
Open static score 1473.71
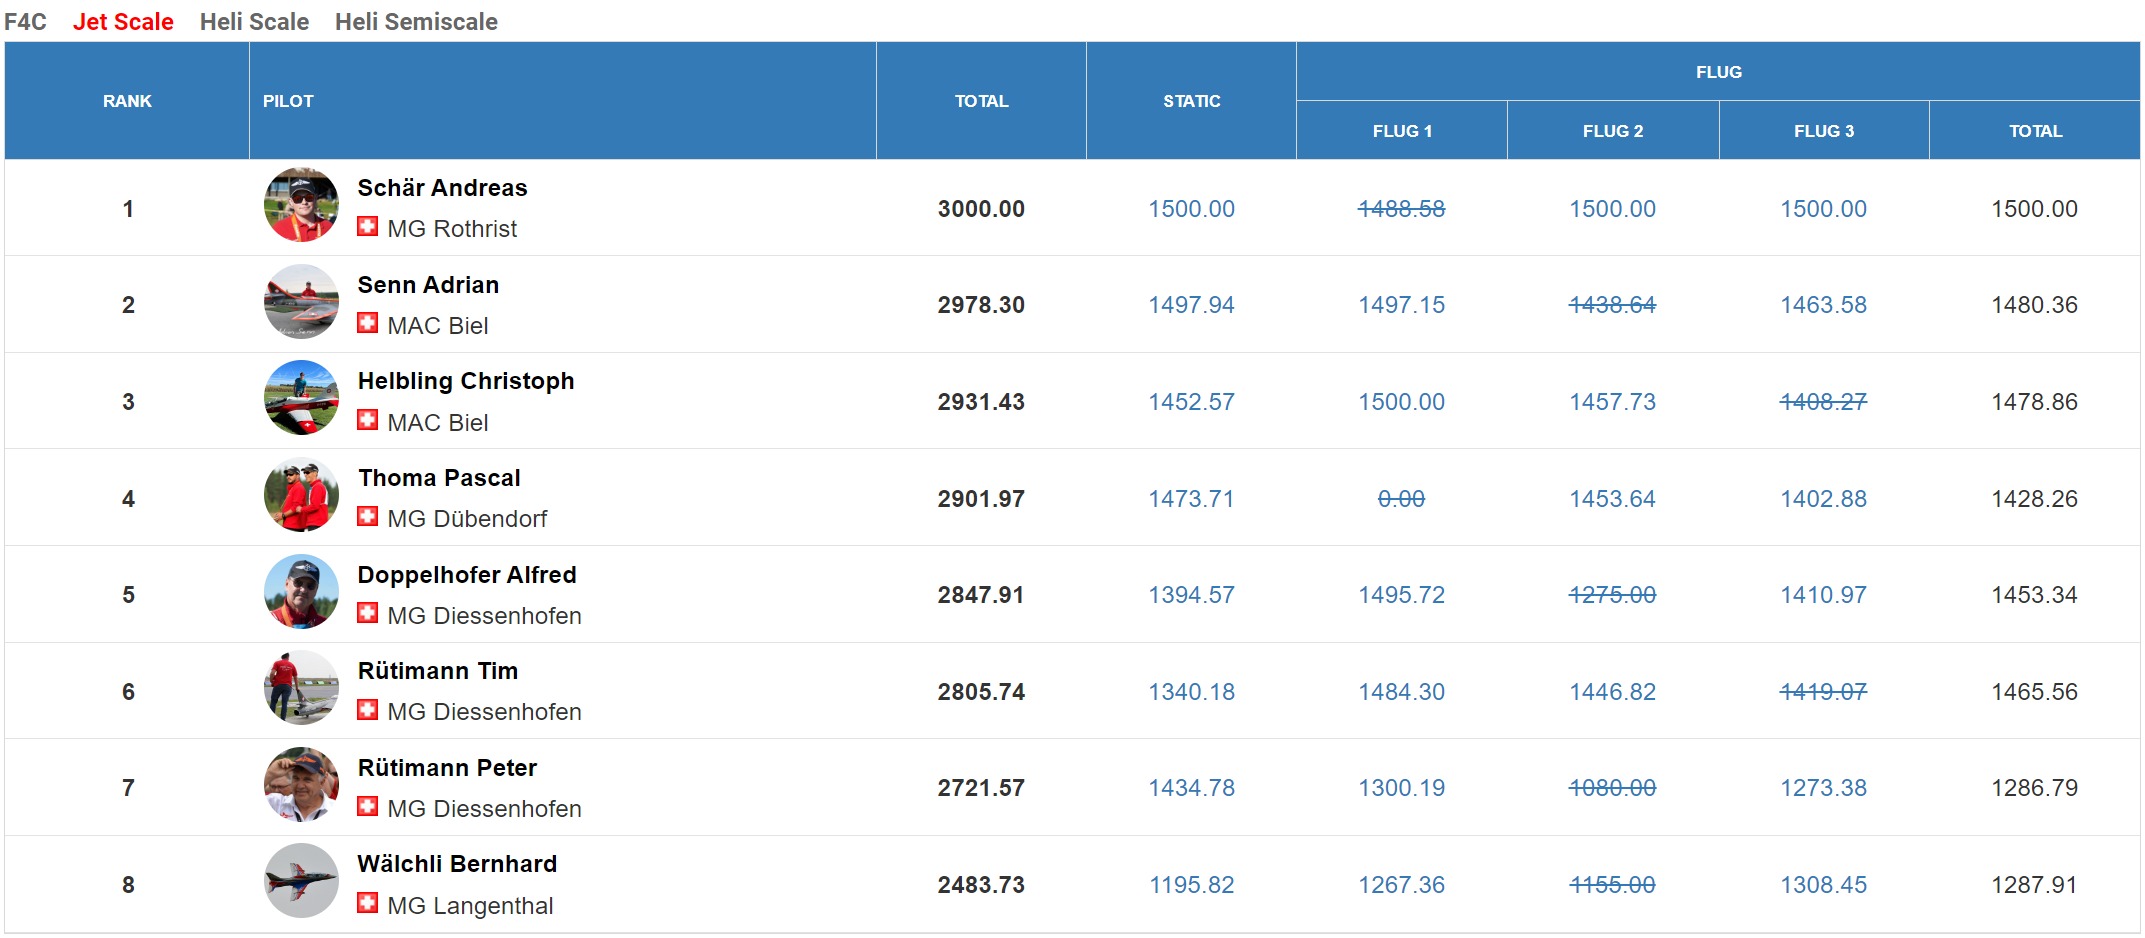point(1191,499)
